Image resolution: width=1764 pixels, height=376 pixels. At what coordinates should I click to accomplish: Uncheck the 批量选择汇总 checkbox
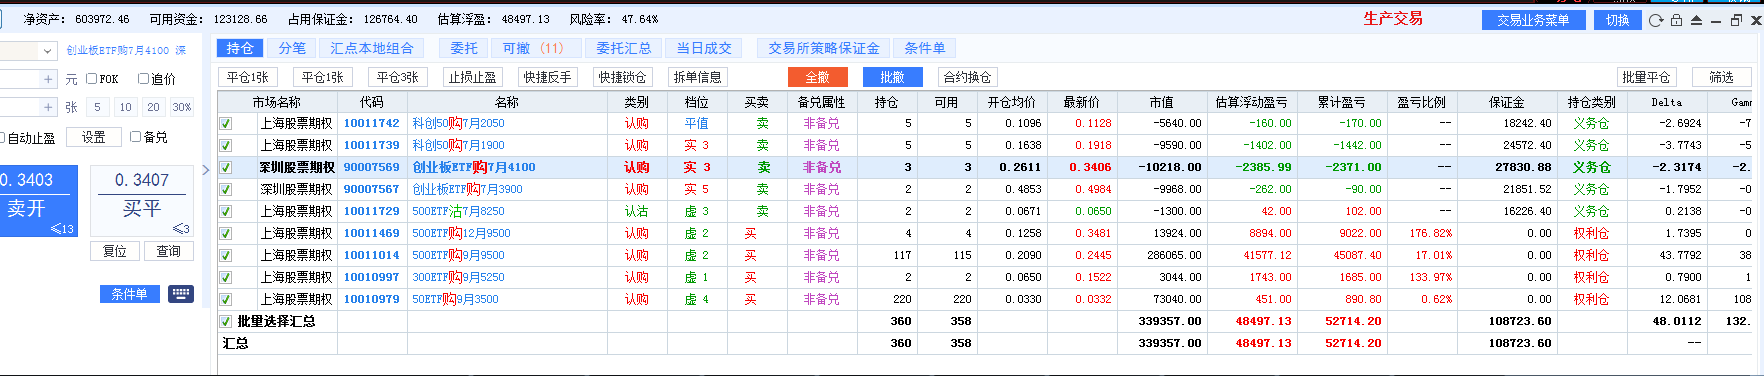226,322
